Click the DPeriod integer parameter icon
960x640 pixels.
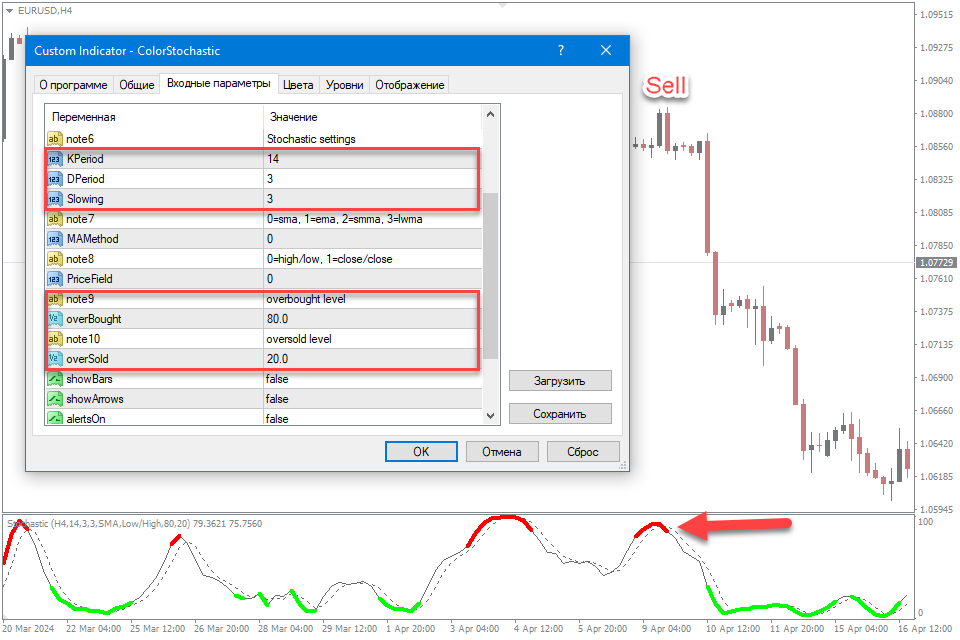[55, 179]
